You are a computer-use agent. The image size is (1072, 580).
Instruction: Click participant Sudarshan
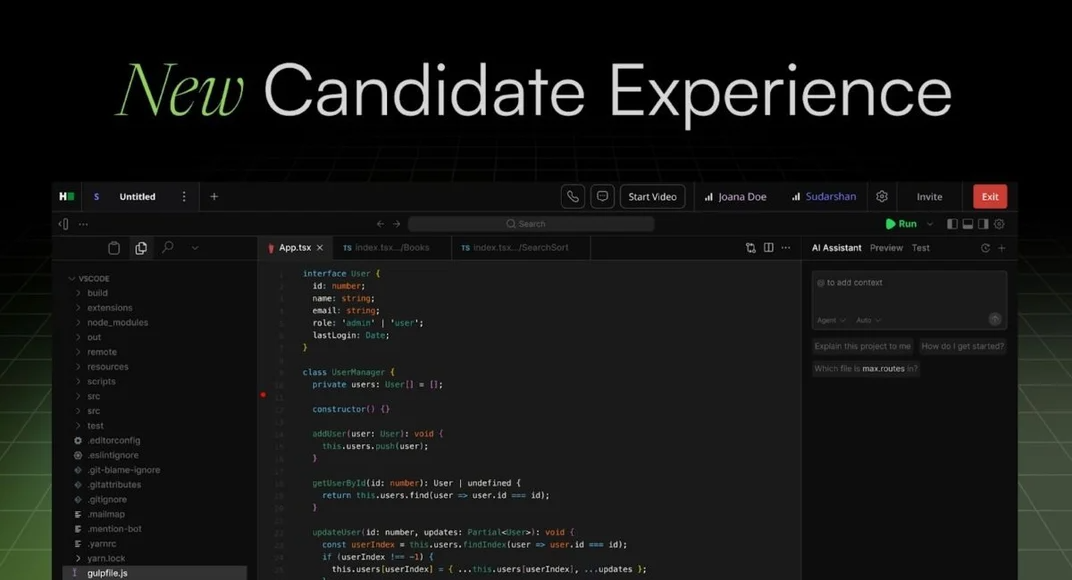tap(824, 196)
